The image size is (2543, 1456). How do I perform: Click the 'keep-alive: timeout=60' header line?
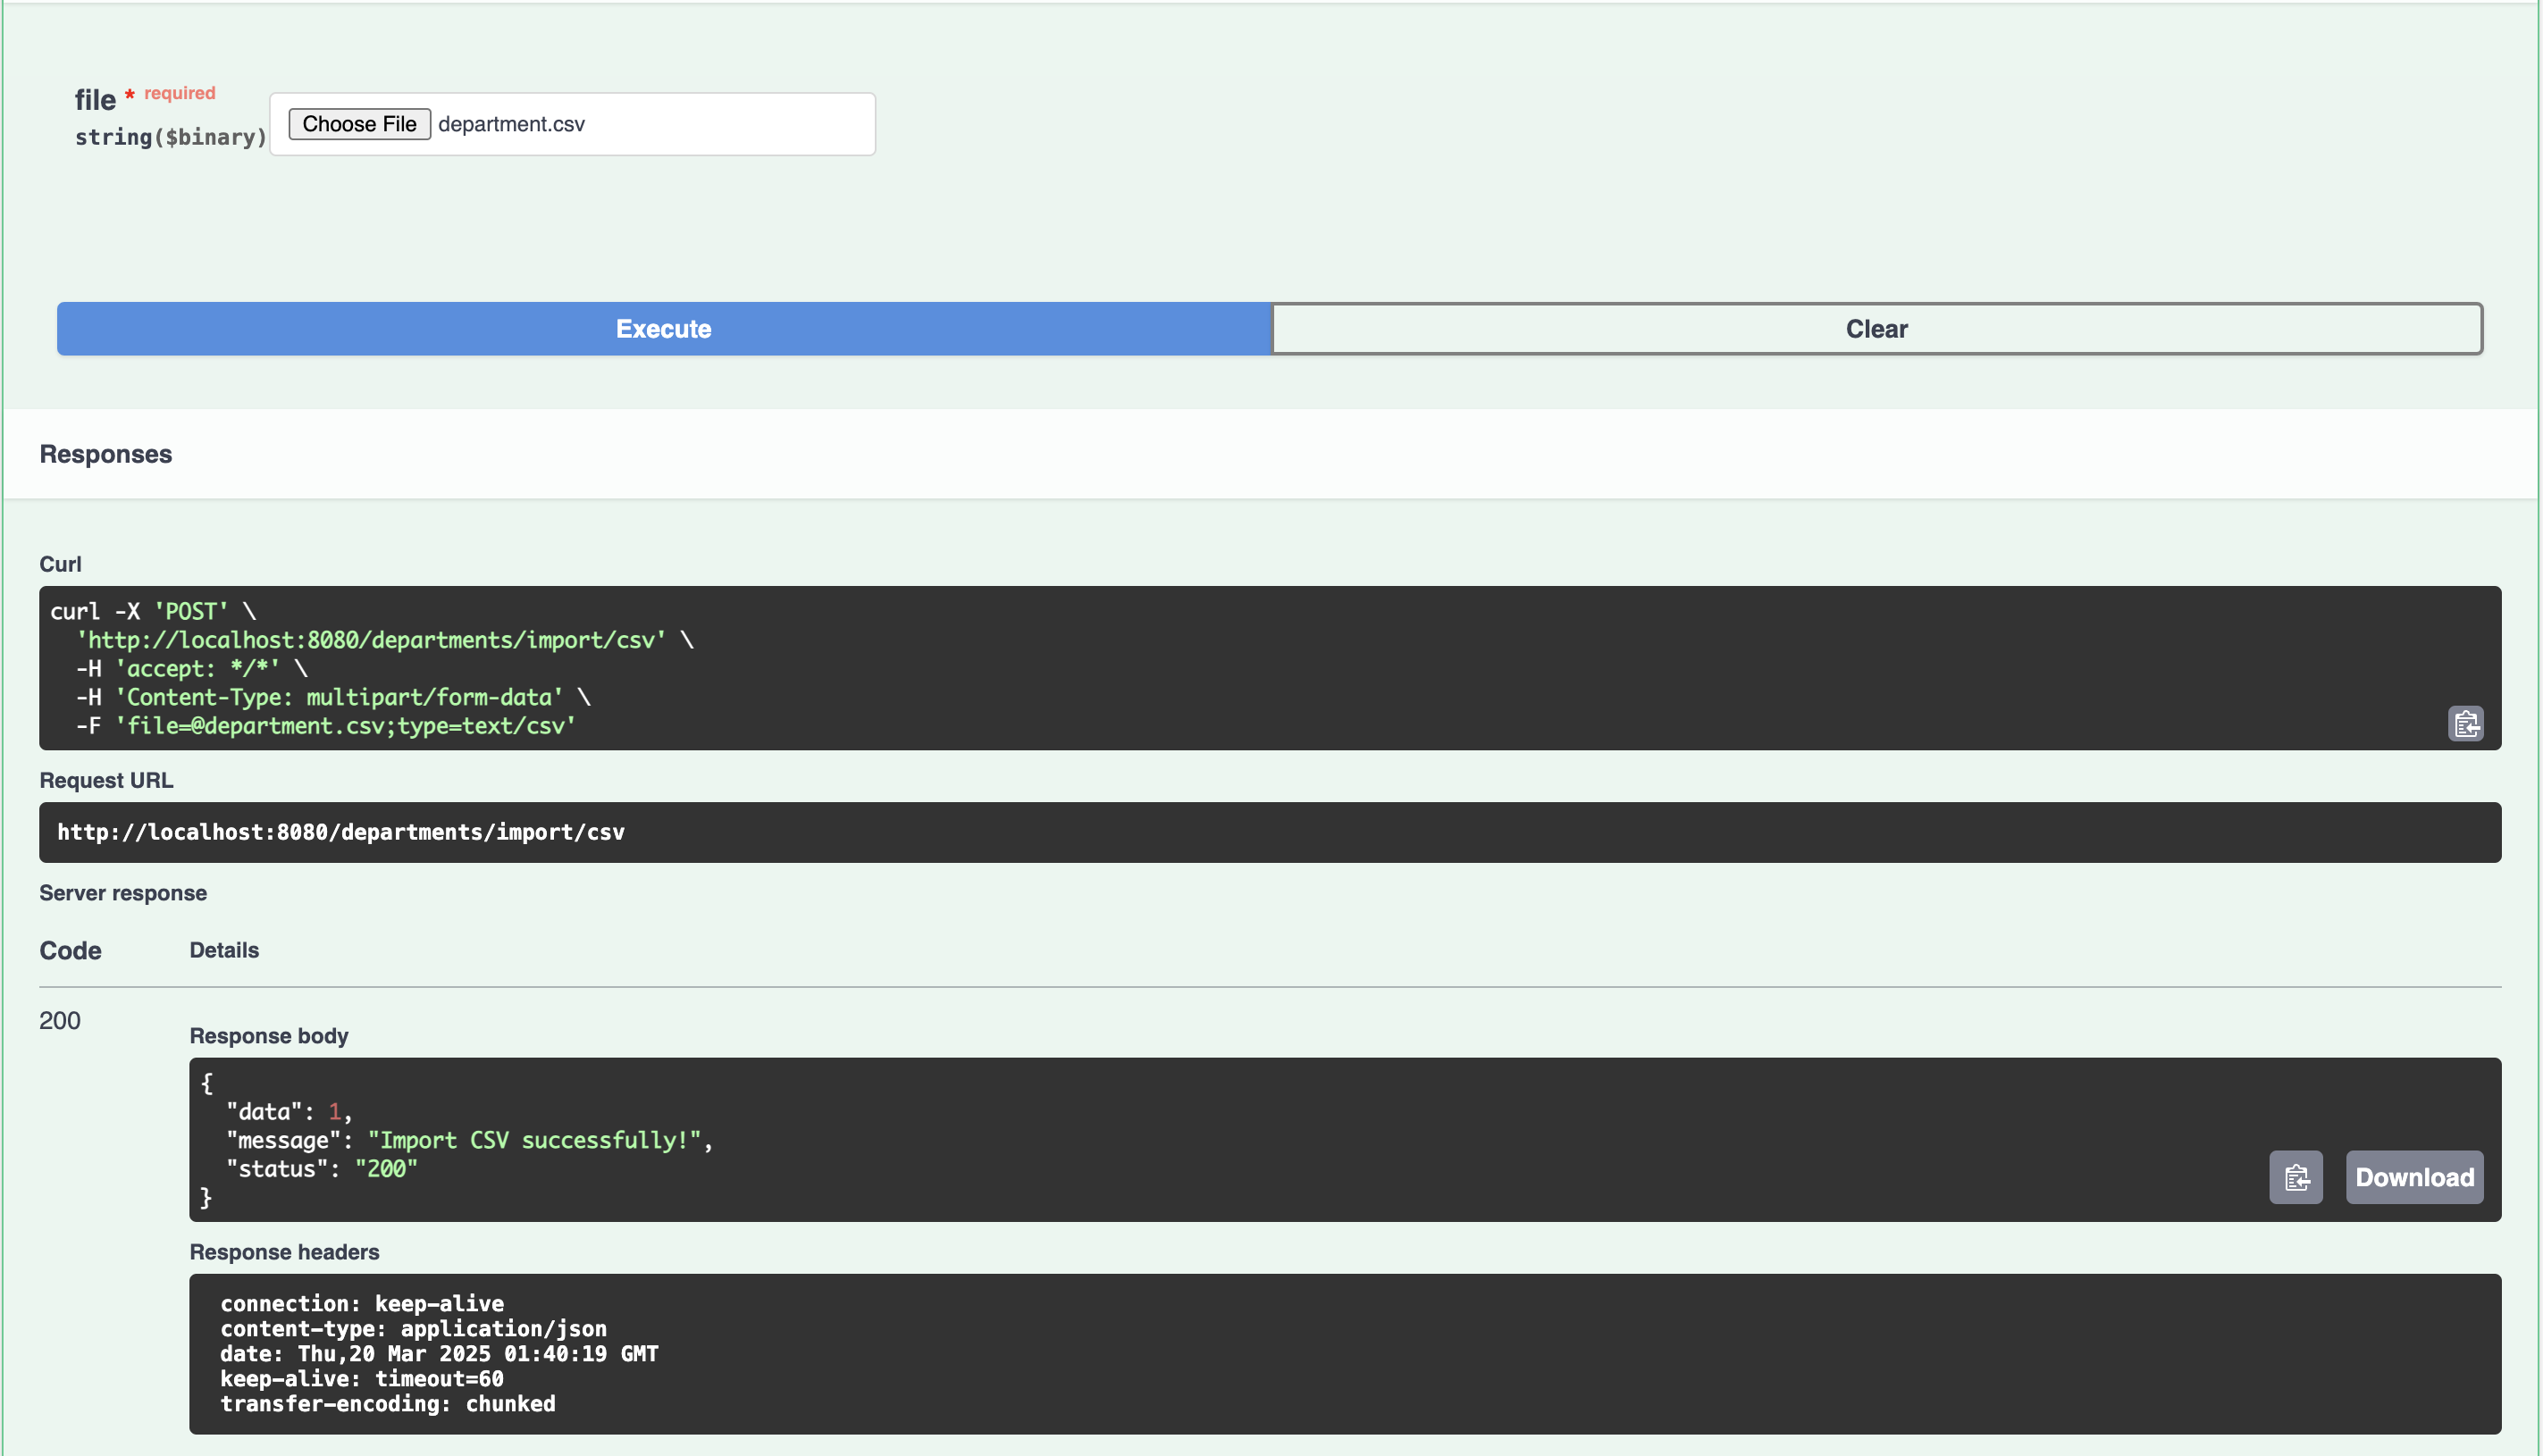point(362,1378)
